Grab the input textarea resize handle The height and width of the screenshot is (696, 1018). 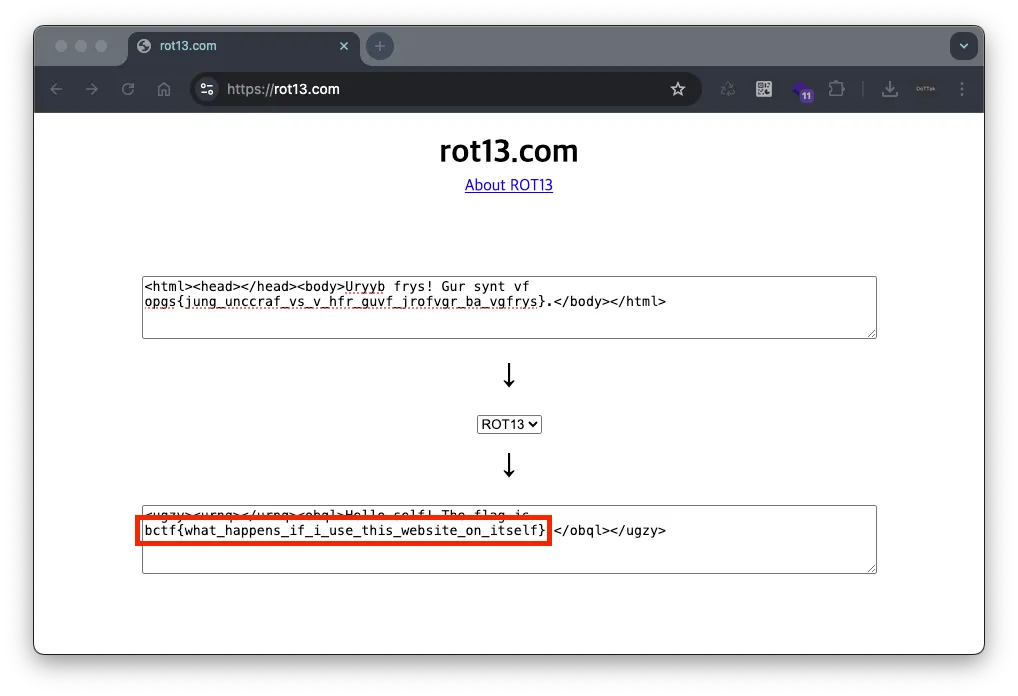[871, 333]
